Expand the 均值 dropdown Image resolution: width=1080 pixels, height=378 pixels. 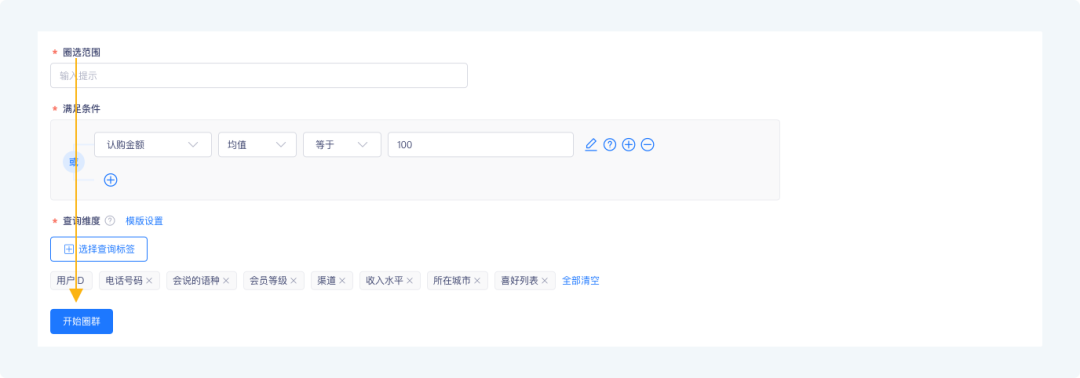258,145
